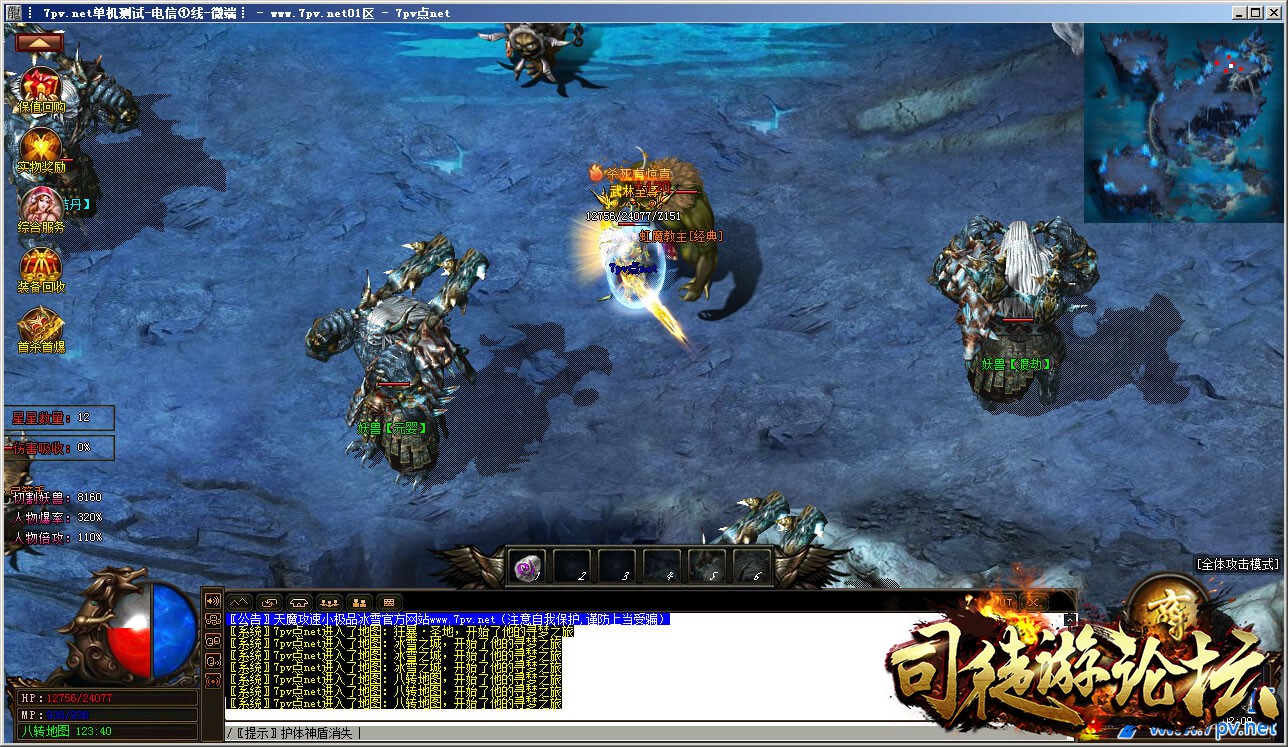
Task: Click the minimap in the top-right corner
Action: click(1183, 123)
